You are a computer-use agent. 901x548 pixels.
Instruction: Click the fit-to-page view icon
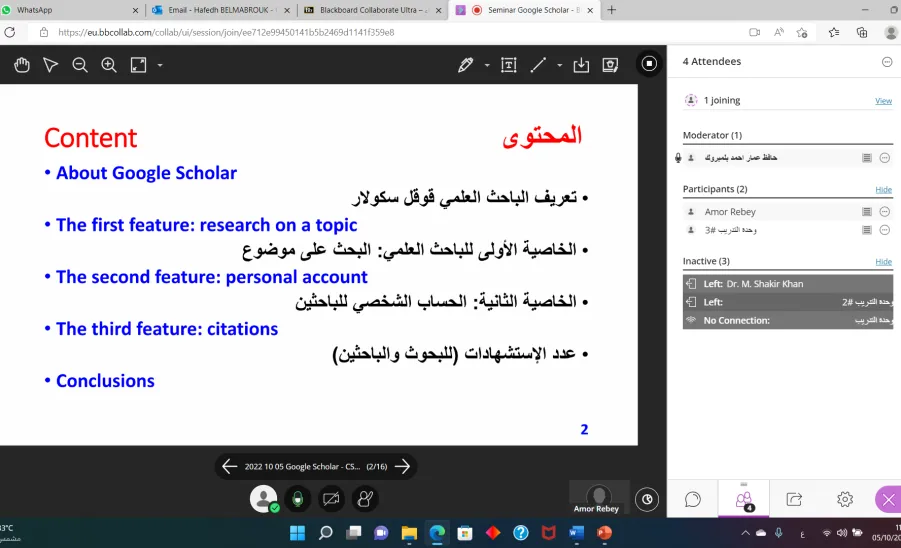[x=138, y=65]
